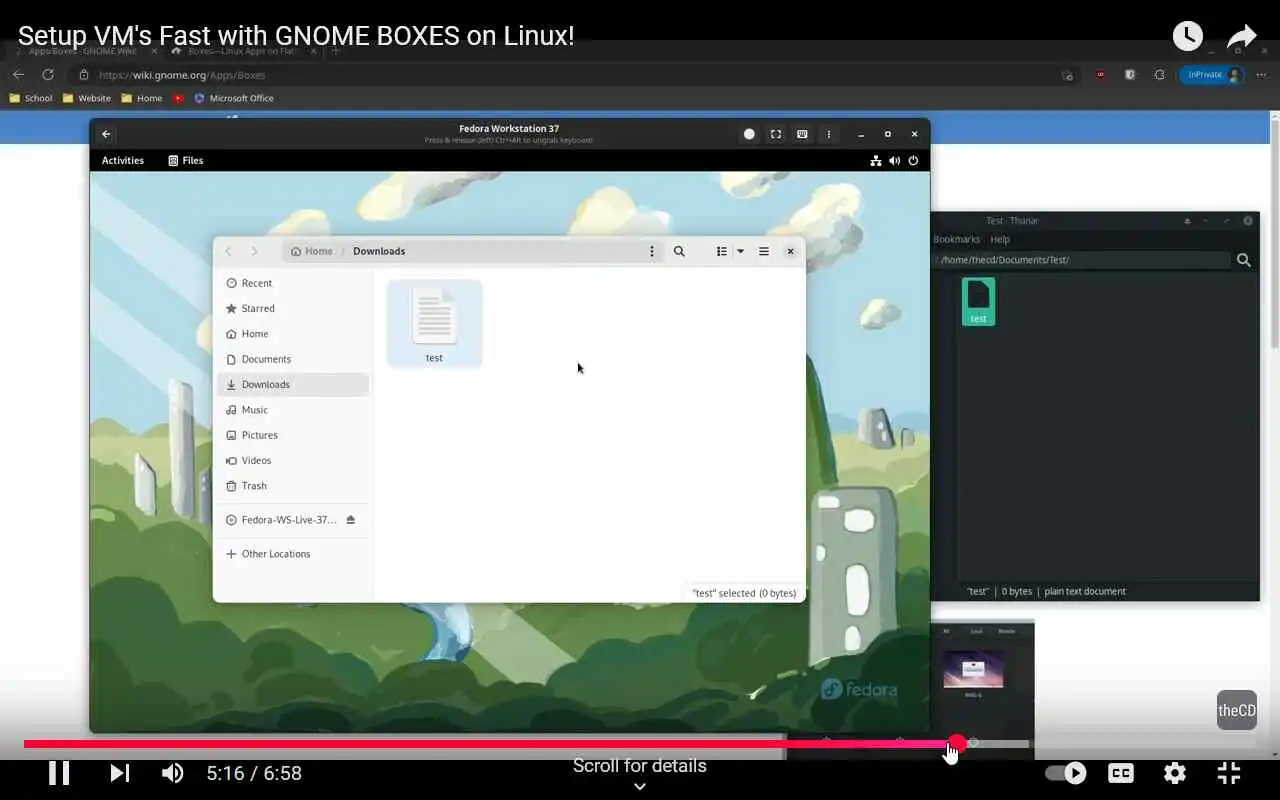Screen dimensions: 1280x800
Task: Open Videos in the sidebar
Action: tap(293, 460)
